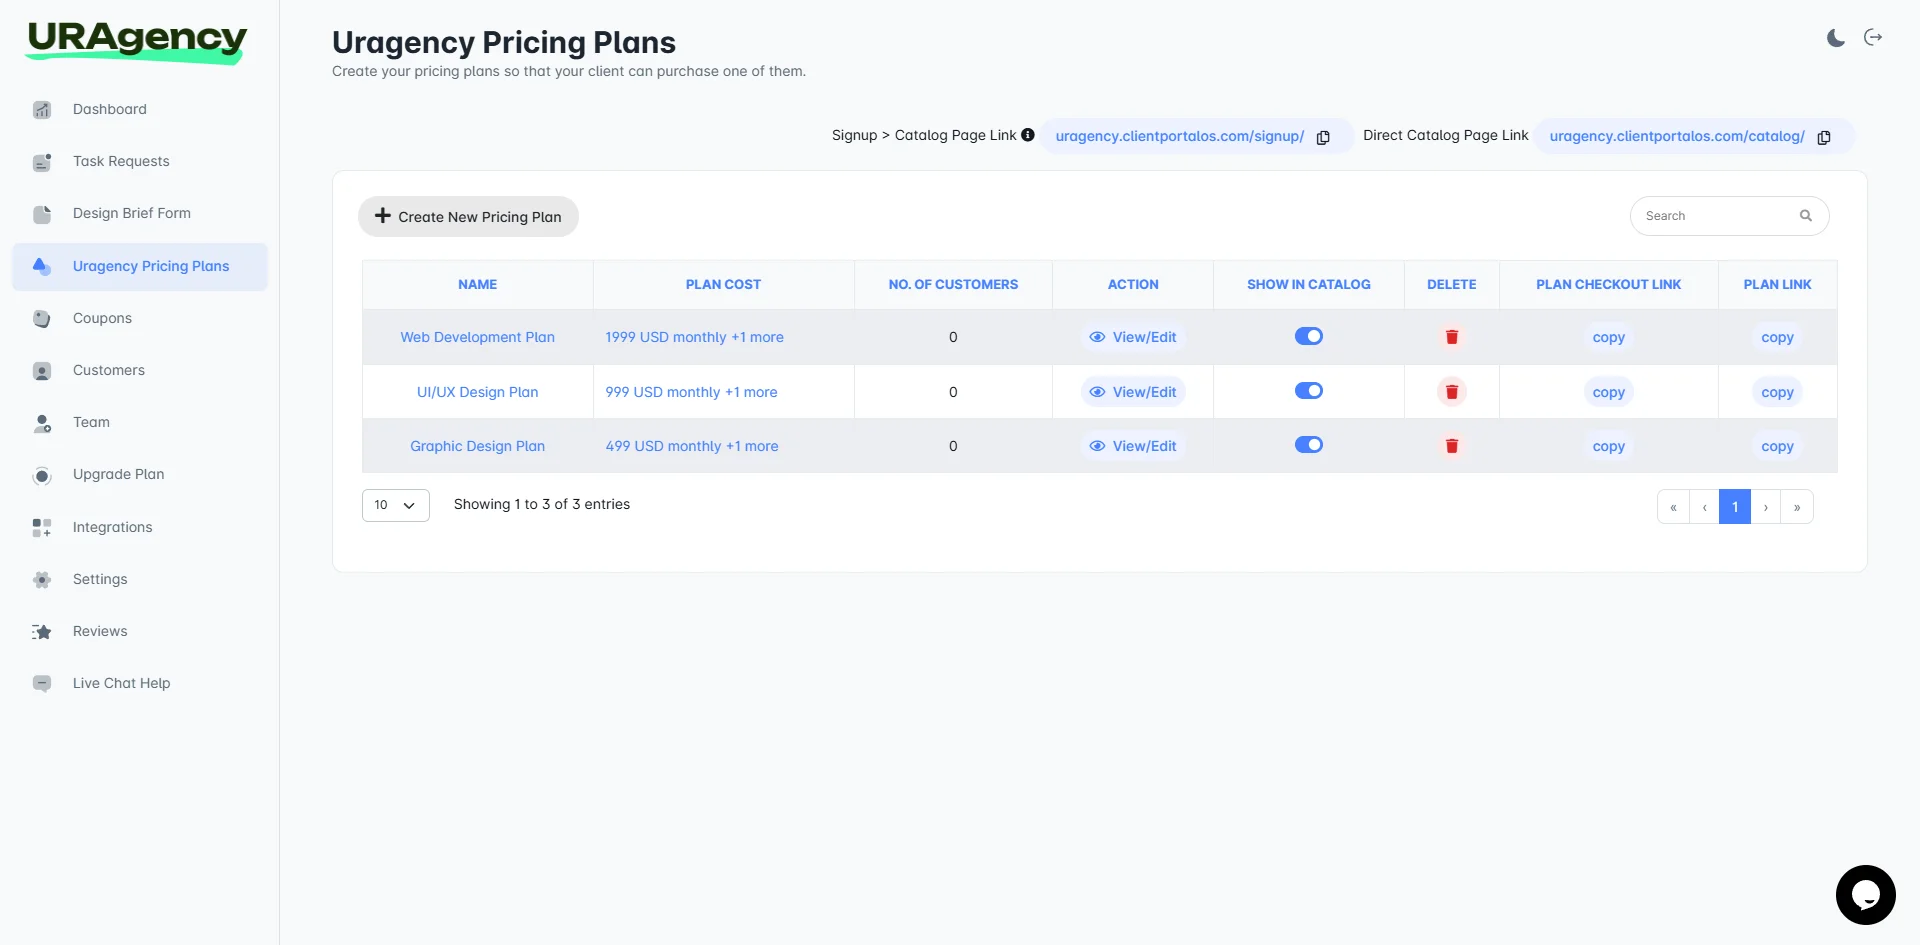Open View/Edit for the UI/UX Design Plan
This screenshot has height=945, width=1920.
1132,391
